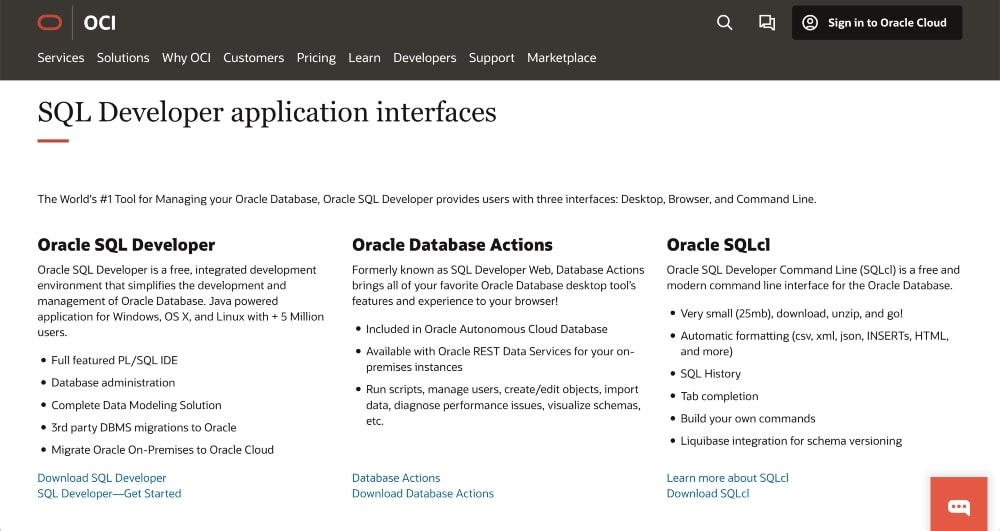Open the Learn menu
This screenshot has width=1000, height=531.
point(364,57)
